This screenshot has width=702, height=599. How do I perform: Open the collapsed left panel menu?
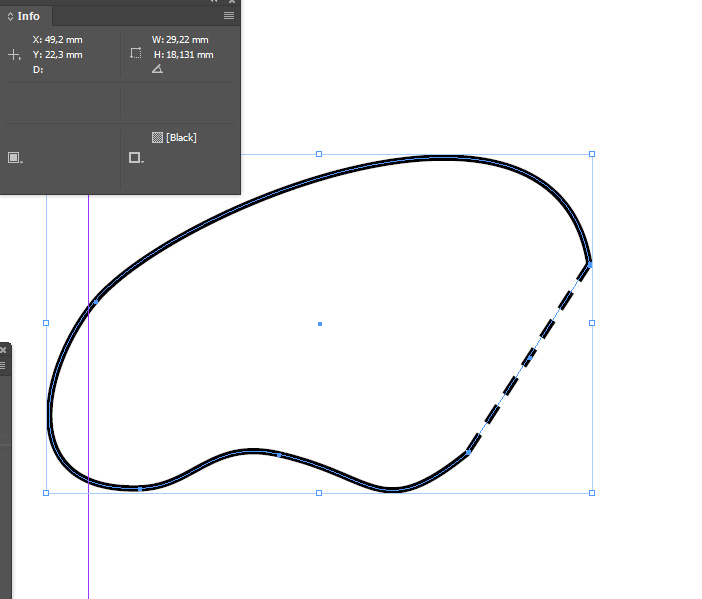3,366
